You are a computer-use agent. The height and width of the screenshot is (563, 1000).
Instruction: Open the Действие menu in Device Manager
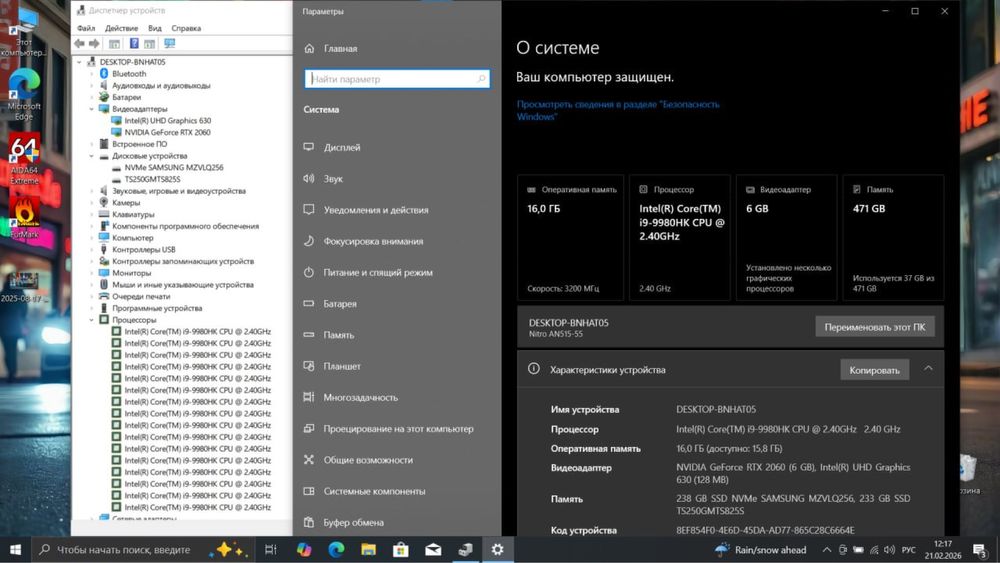tap(121, 28)
